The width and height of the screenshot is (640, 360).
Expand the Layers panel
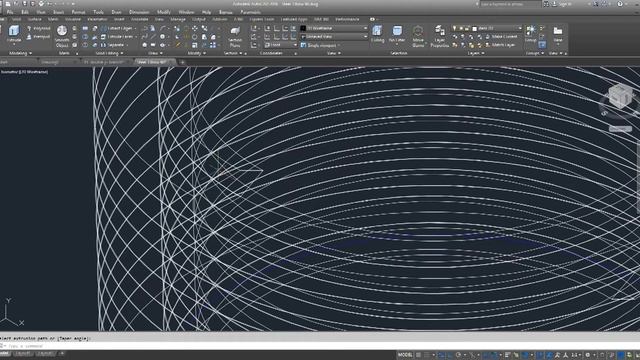(476, 53)
